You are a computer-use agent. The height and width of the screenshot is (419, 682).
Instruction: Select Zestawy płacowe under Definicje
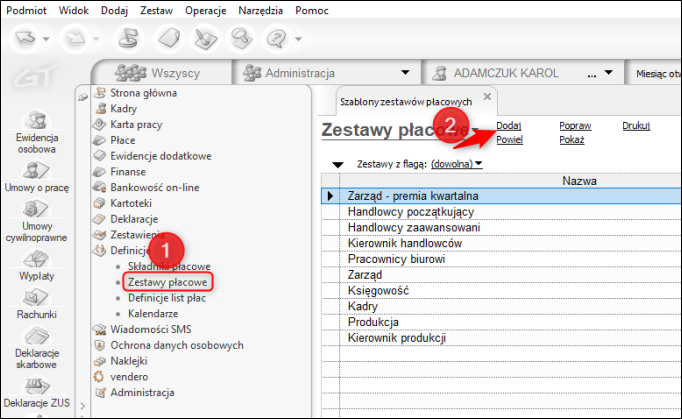[x=167, y=282]
